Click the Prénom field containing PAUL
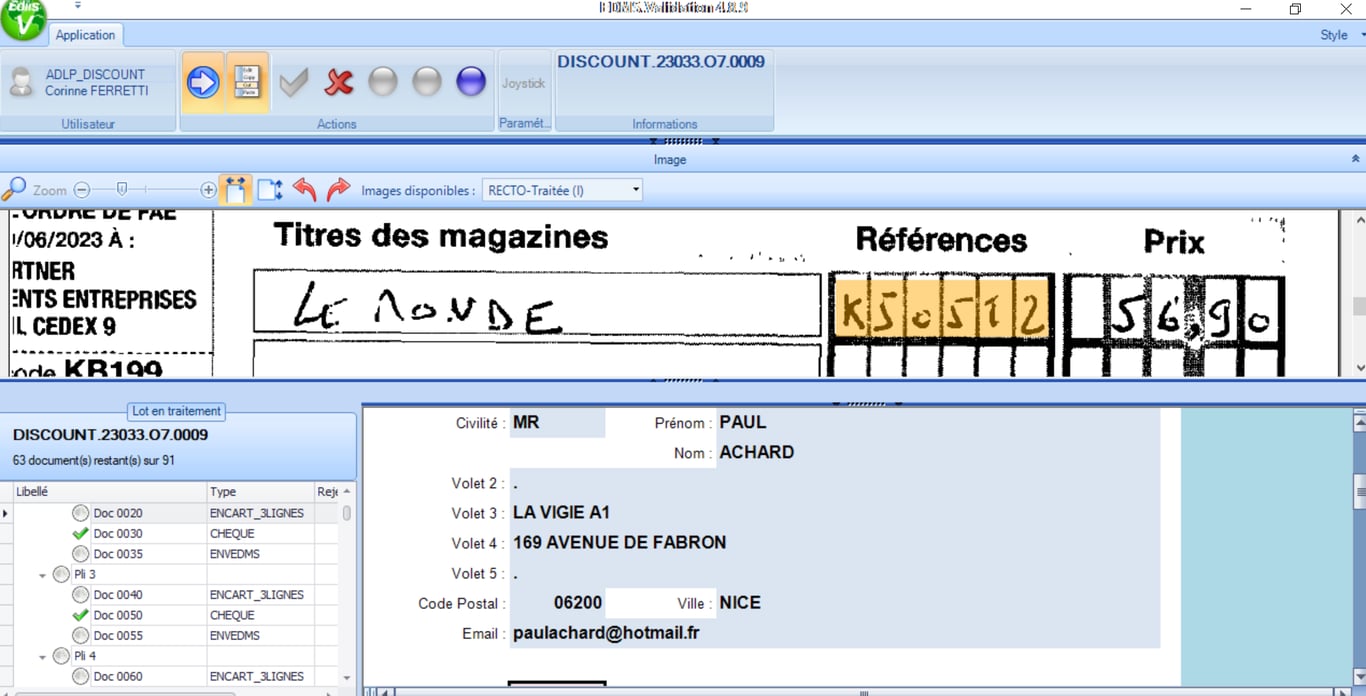Viewport: 1366px width, 696px height. click(937, 423)
